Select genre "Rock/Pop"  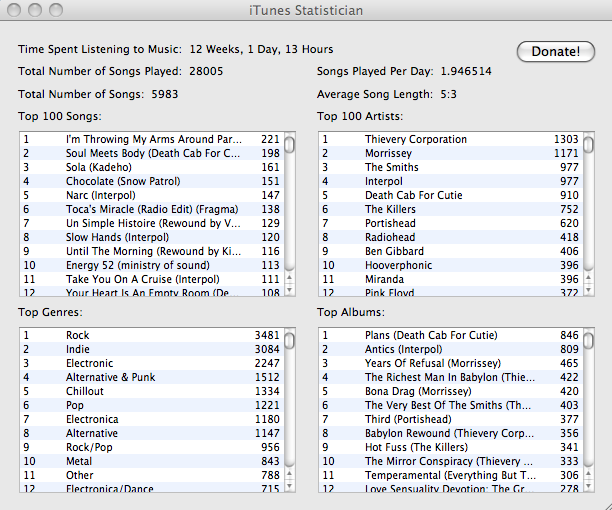pyautogui.click(x=152, y=448)
